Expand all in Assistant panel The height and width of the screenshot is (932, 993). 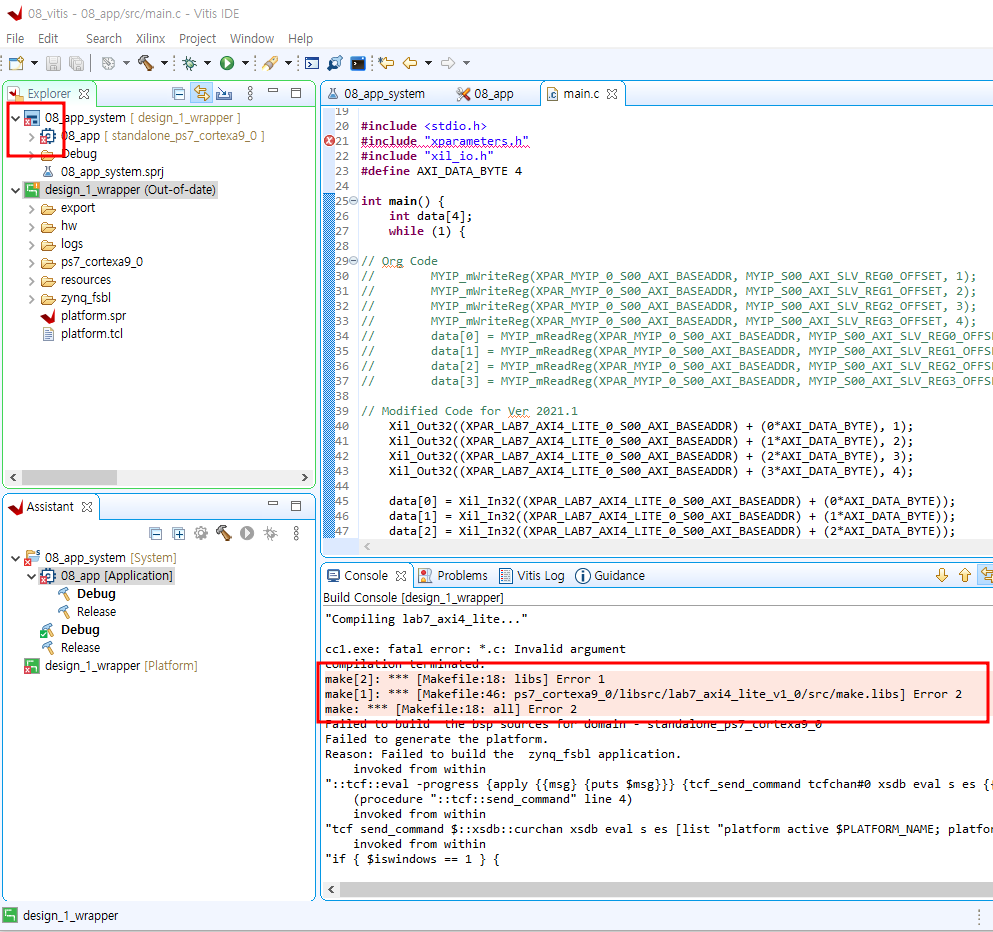(179, 534)
